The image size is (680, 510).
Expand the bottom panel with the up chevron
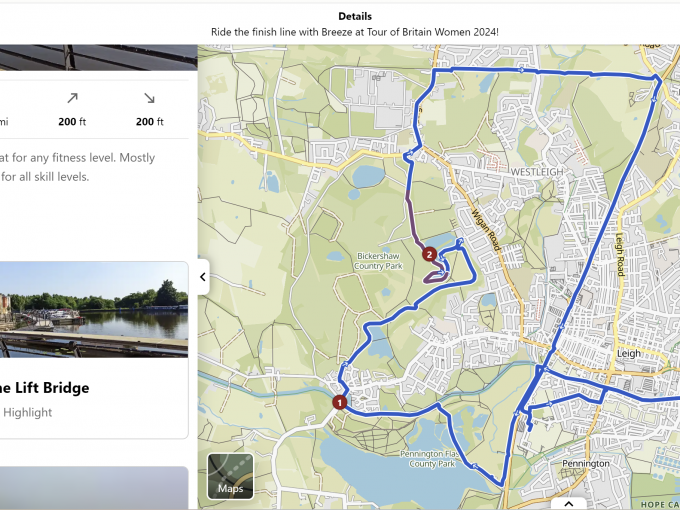pos(569,503)
